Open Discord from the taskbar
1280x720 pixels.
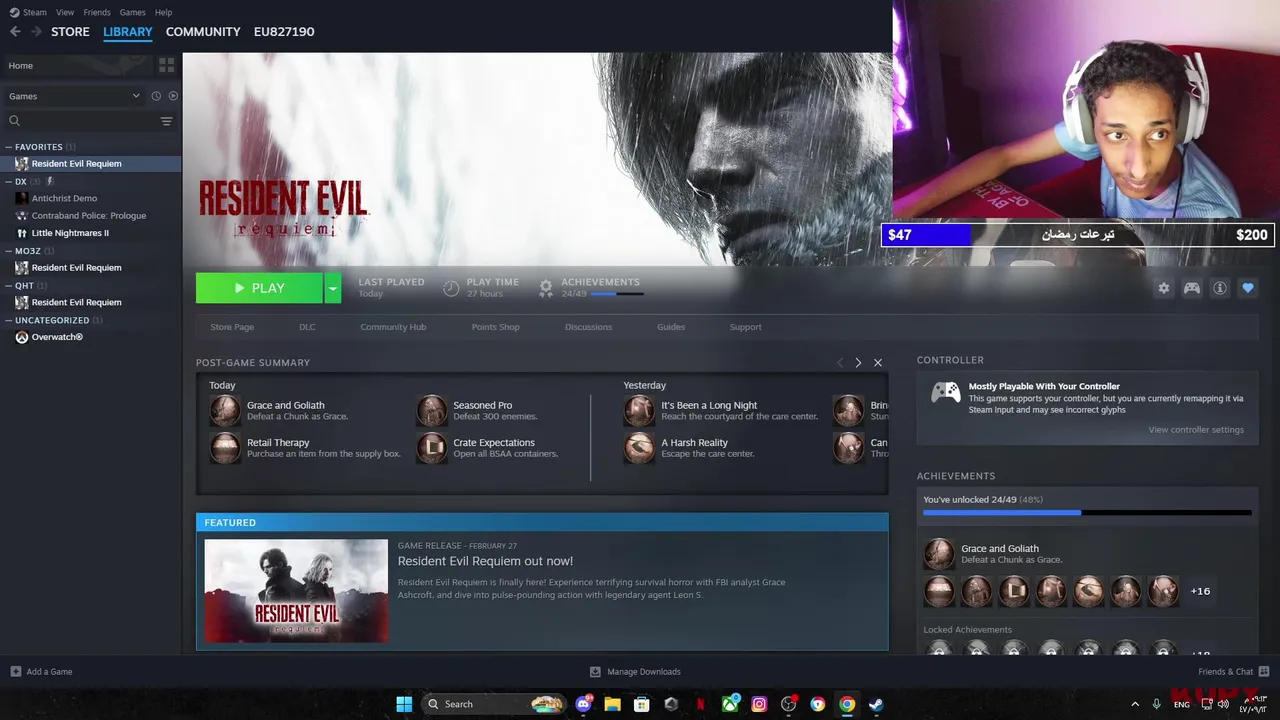584,704
